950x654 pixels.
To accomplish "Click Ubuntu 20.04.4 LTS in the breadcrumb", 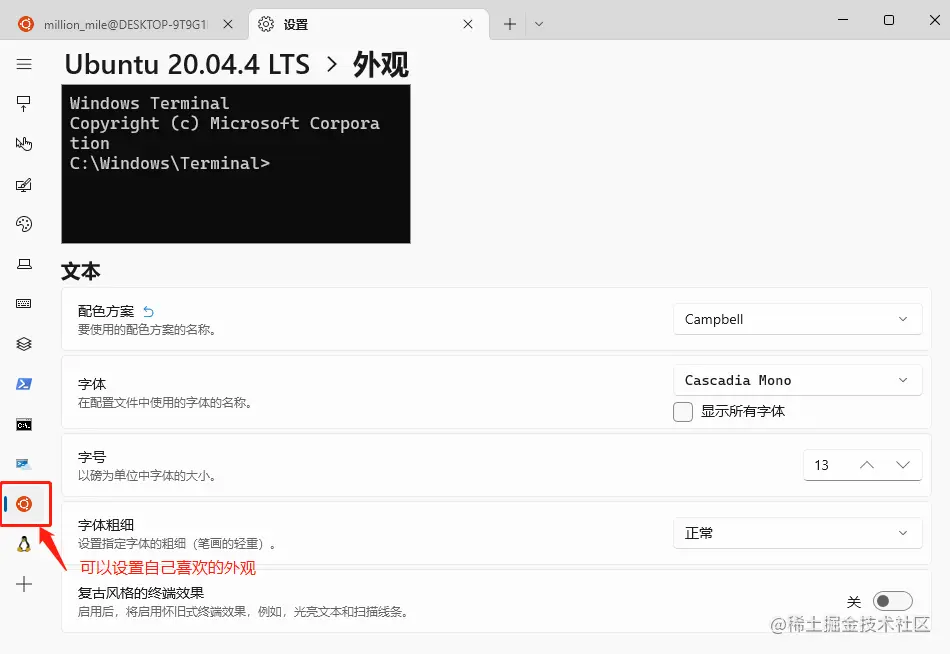I will pyautogui.click(x=188, y=64).
